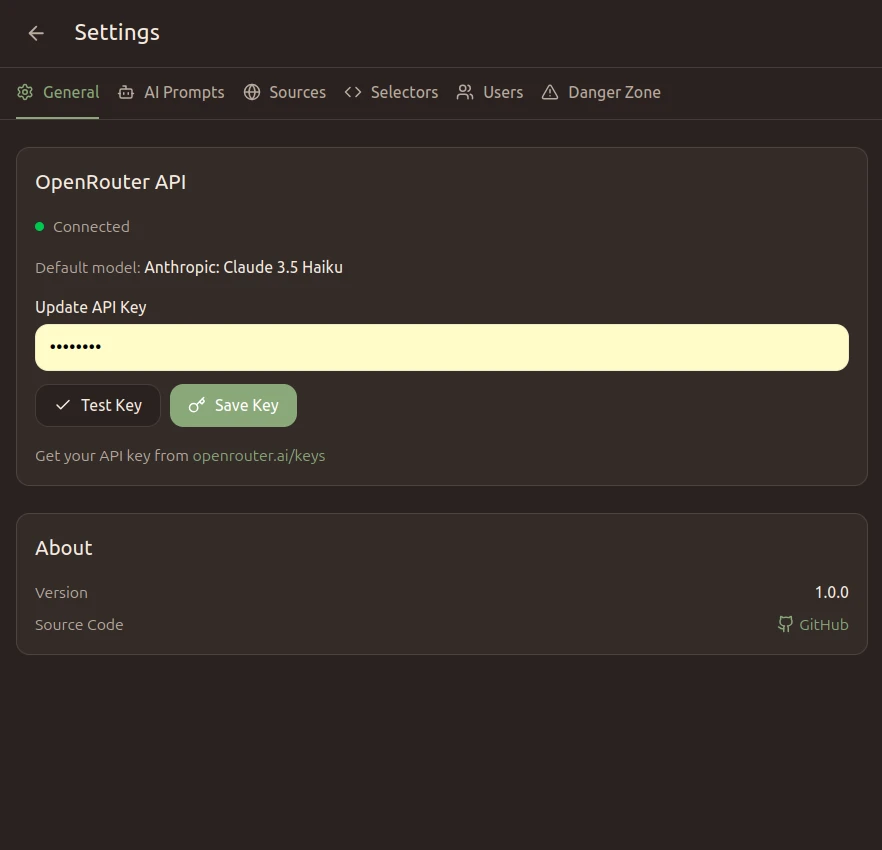Image resolution: width=882 pixels, height=850 pixels.
Task: Open the Sources tab
Action: (297, 92)
